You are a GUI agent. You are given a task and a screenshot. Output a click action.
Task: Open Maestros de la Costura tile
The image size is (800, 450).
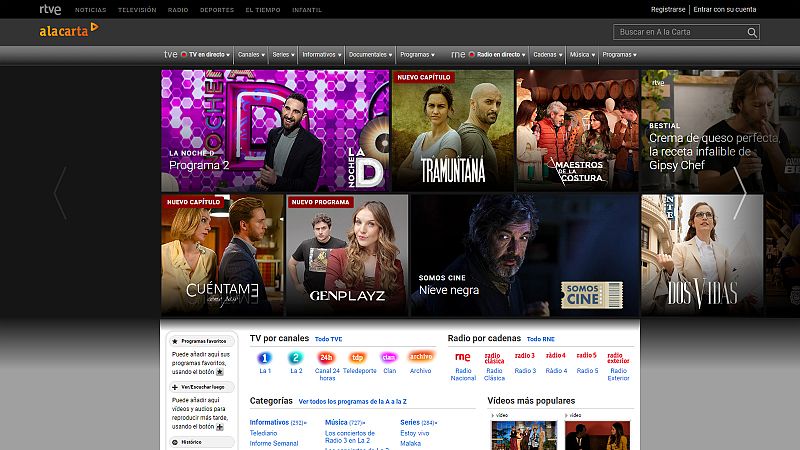577,131
